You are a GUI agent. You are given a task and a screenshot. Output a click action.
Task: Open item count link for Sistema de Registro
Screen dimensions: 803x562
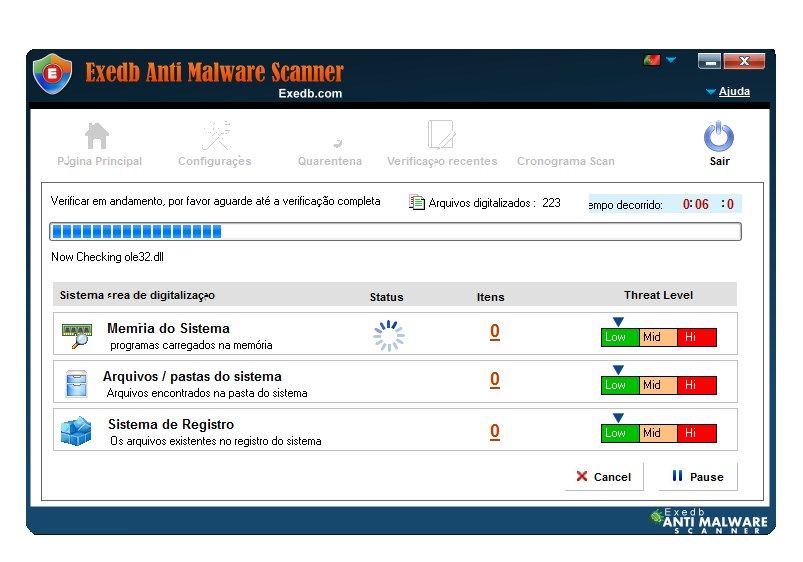(495, 431)
